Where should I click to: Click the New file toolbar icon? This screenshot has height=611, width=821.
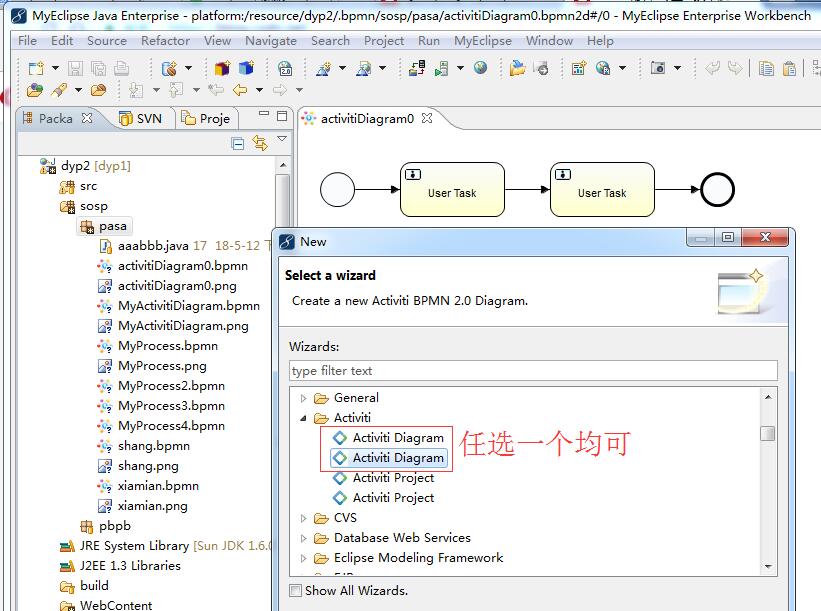(36, 68)
